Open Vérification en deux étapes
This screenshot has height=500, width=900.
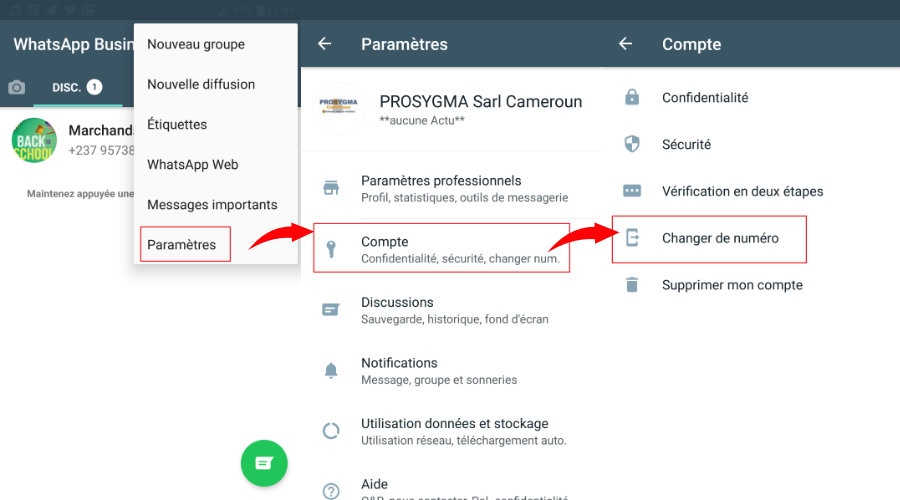coord(742,191)
